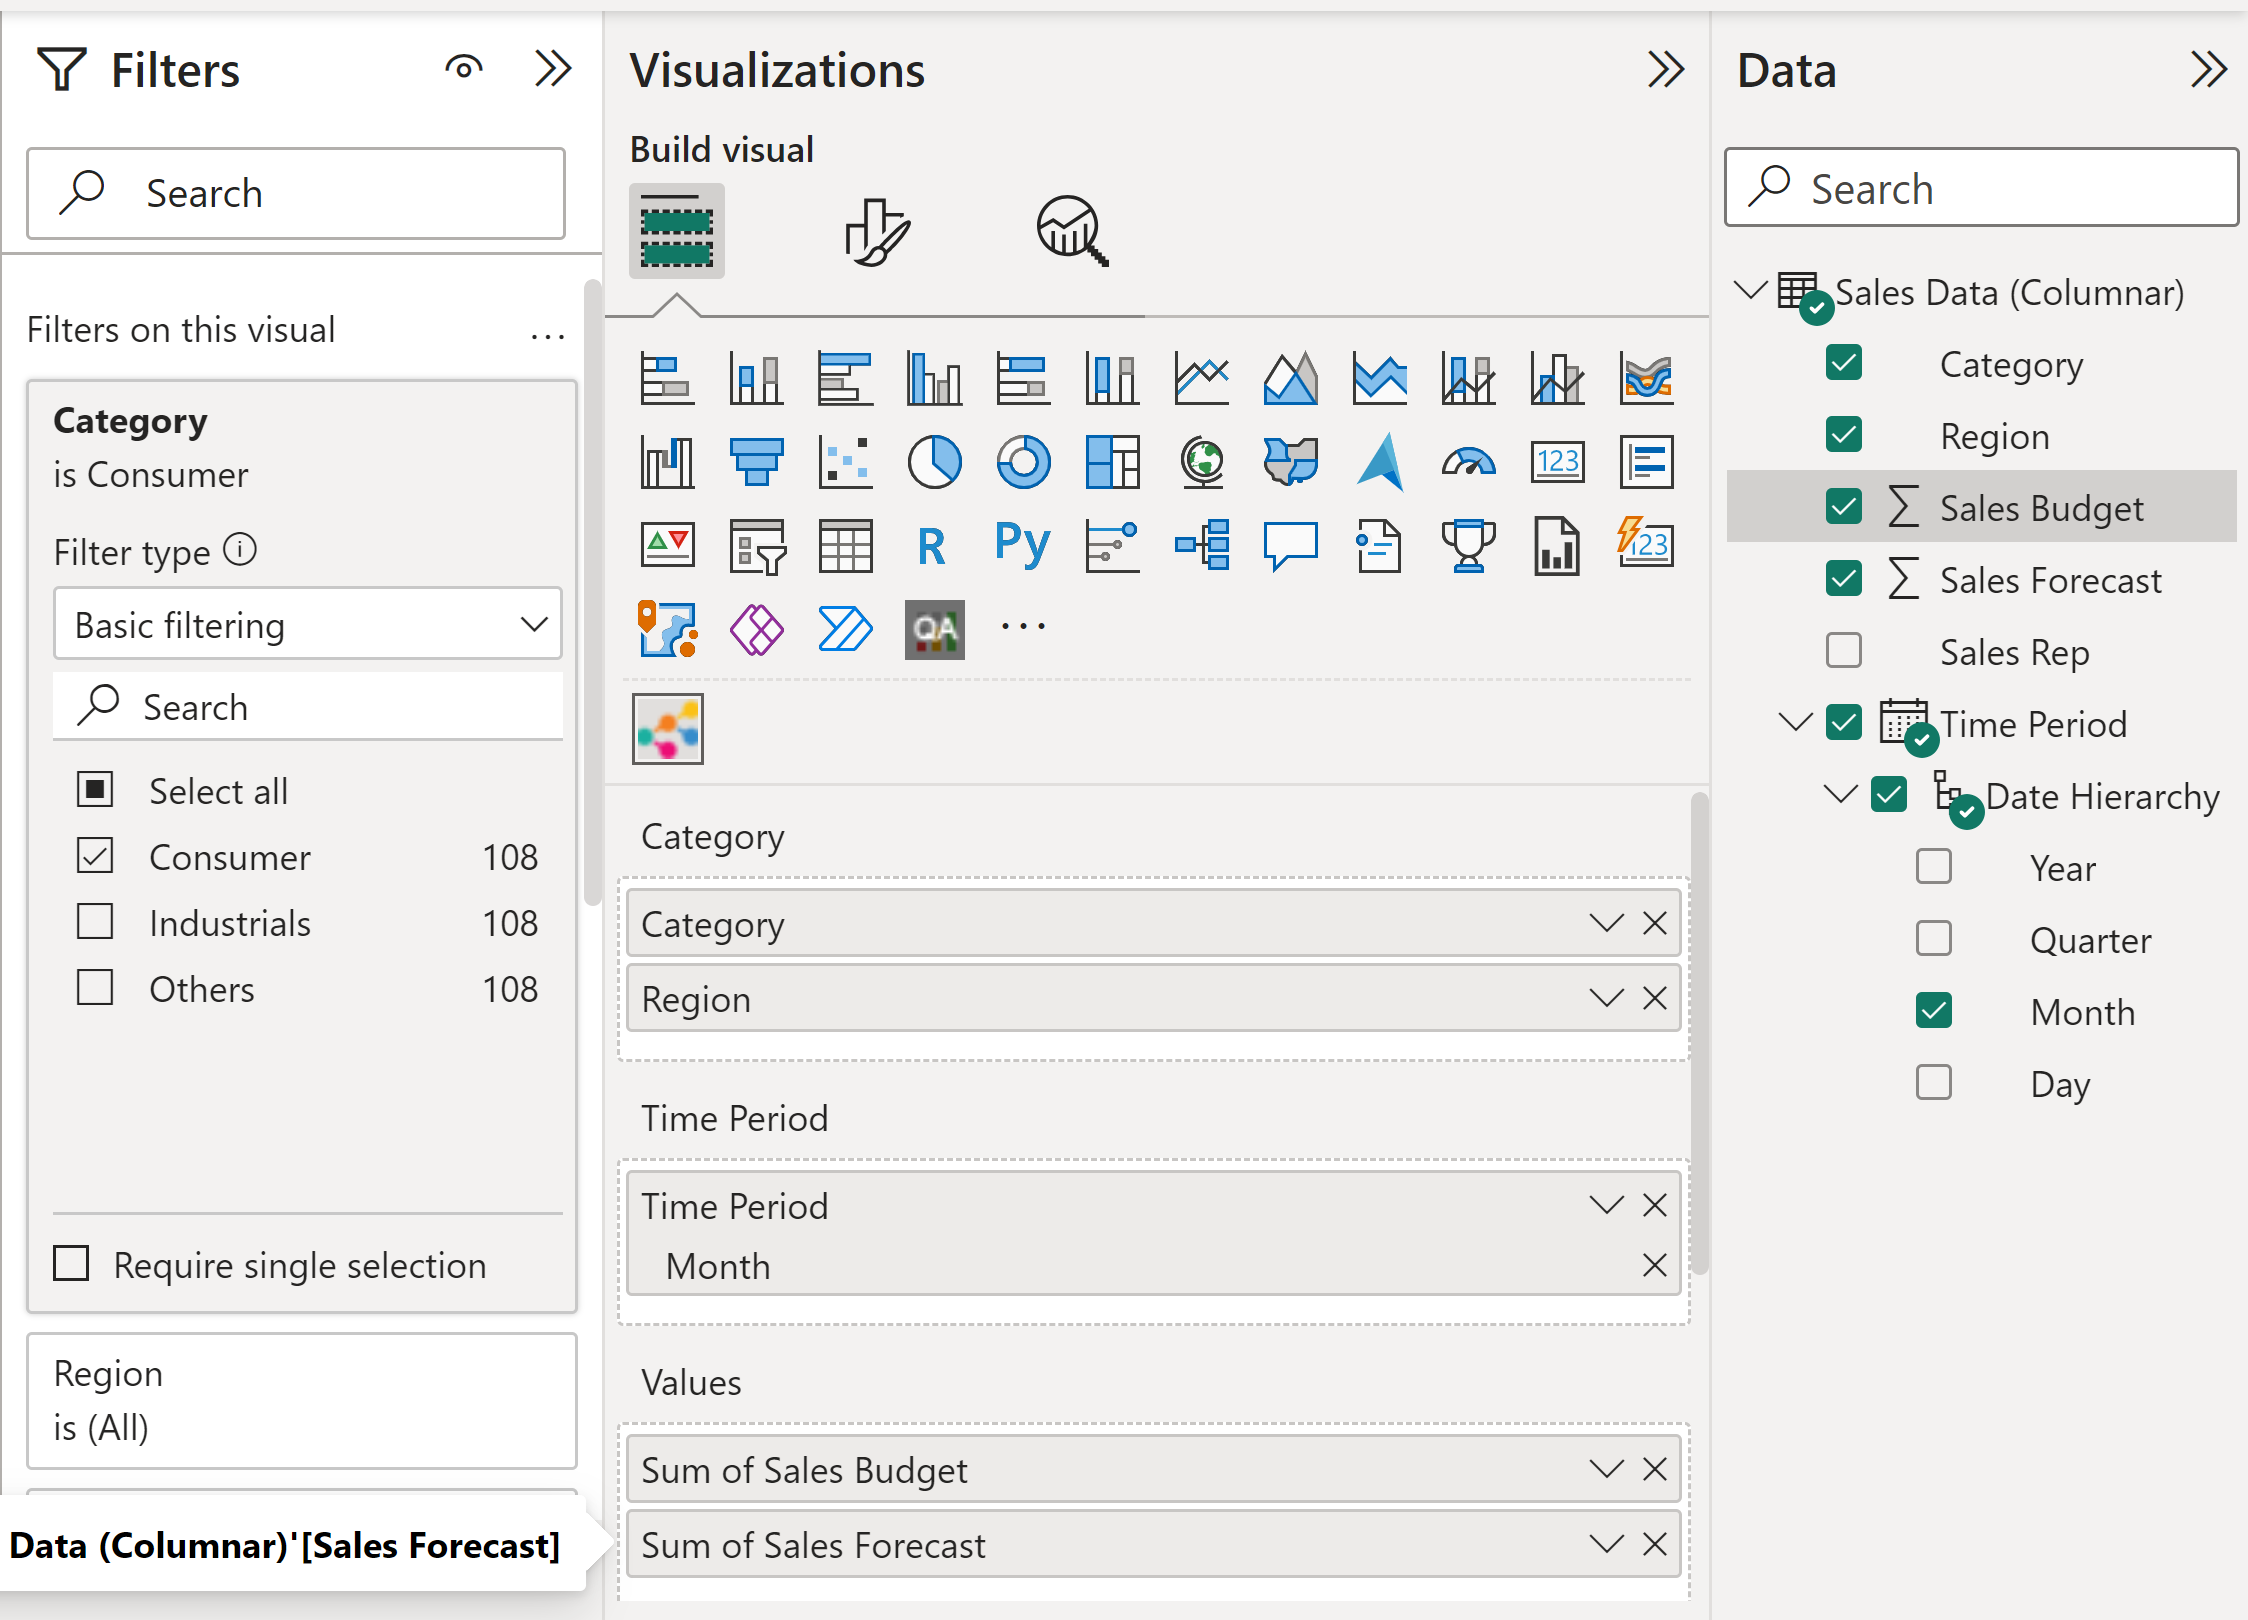The width and height of the screenshot is (2248, 1620).
Task: Collapse the Sales Data (Columnar) table
Action: 1750,291
